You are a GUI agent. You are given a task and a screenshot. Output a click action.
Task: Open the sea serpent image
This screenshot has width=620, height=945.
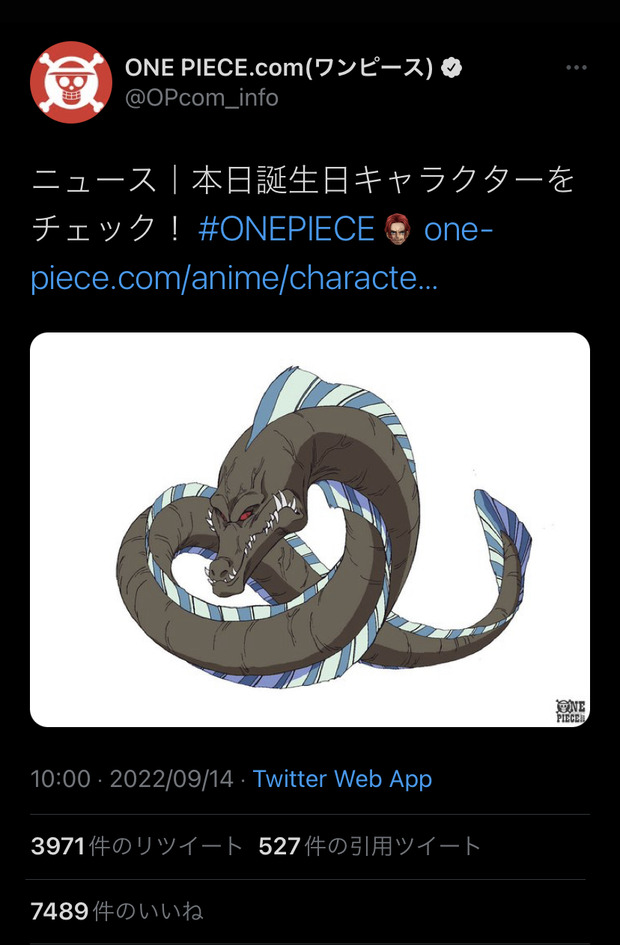pyautogui.click(x=310, y=529)
